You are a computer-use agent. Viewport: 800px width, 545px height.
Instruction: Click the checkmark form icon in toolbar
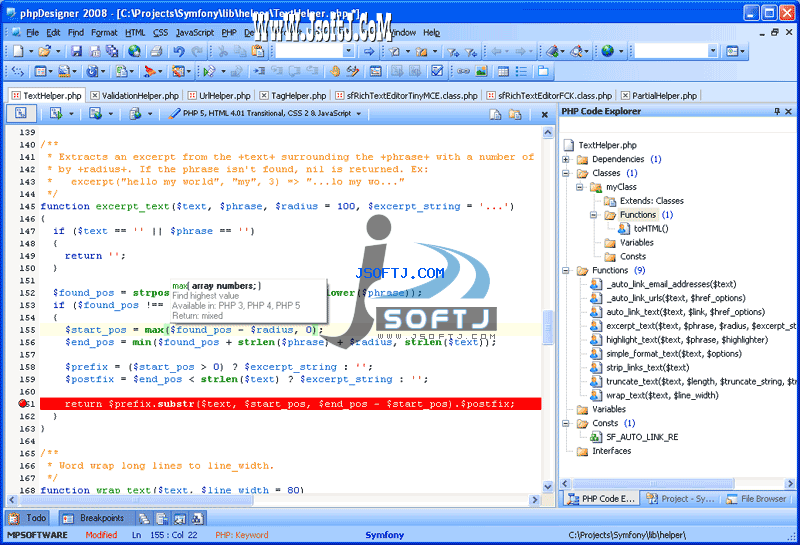(x=437, y=71)
